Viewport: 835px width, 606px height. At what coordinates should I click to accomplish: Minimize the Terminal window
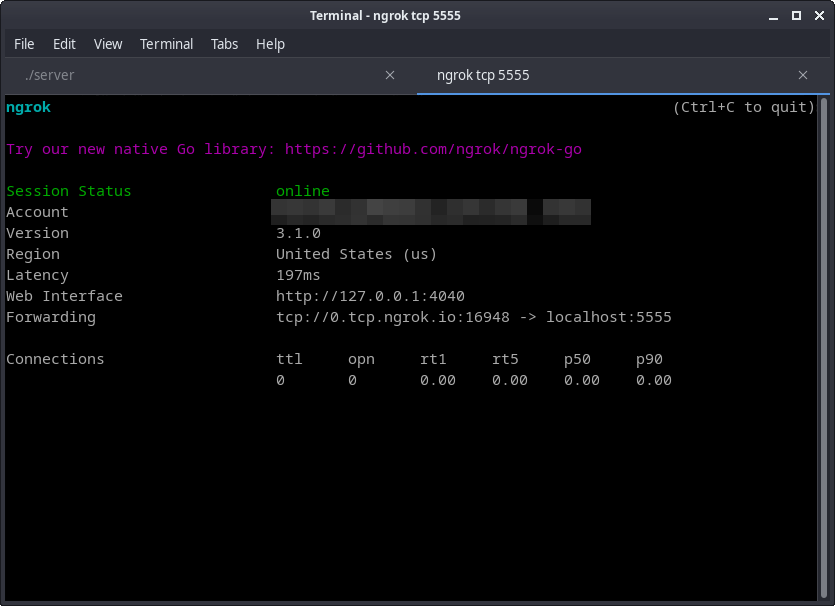point(774,15)
